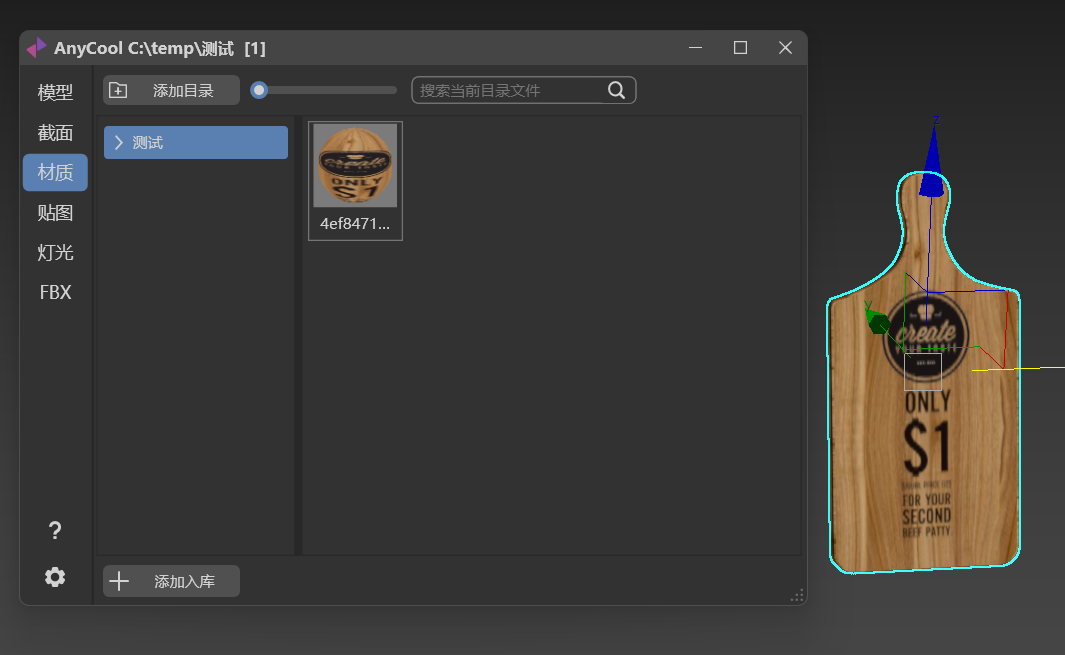Switch to the 灯光 tab
The image size is (1065, 655).
point(55,253)
